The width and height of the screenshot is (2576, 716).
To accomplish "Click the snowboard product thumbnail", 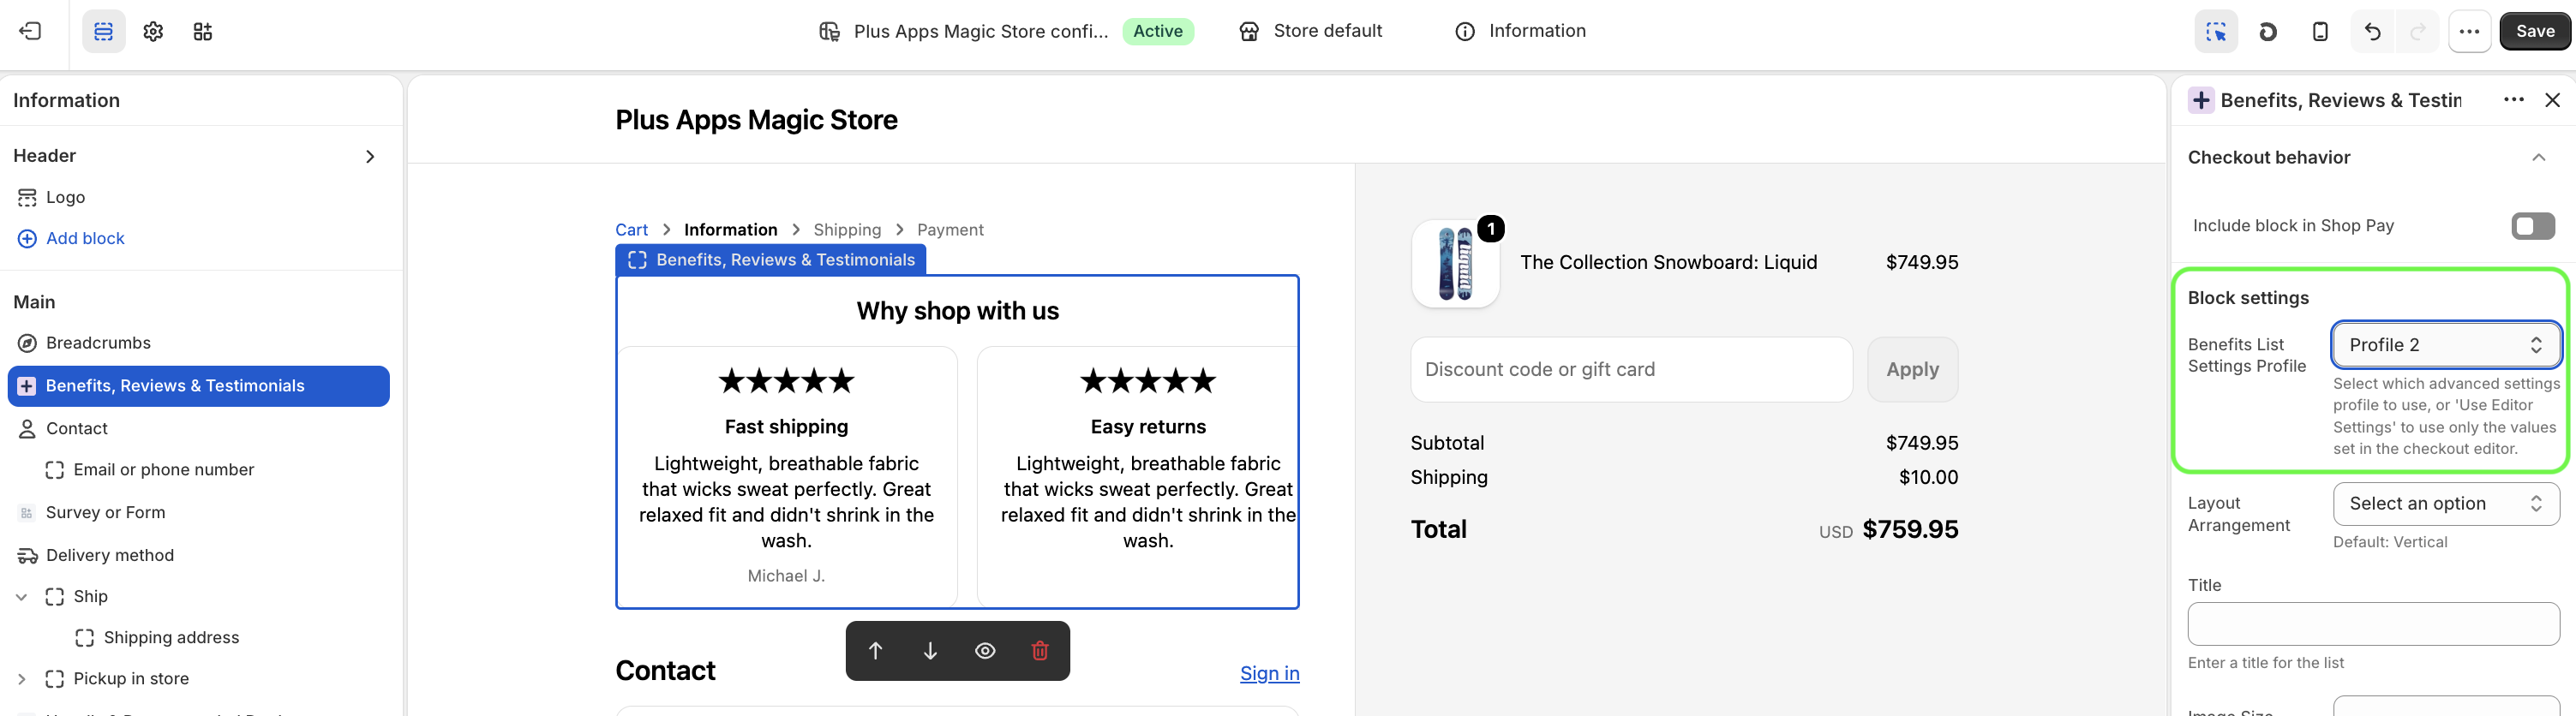I will [1455, 263].
